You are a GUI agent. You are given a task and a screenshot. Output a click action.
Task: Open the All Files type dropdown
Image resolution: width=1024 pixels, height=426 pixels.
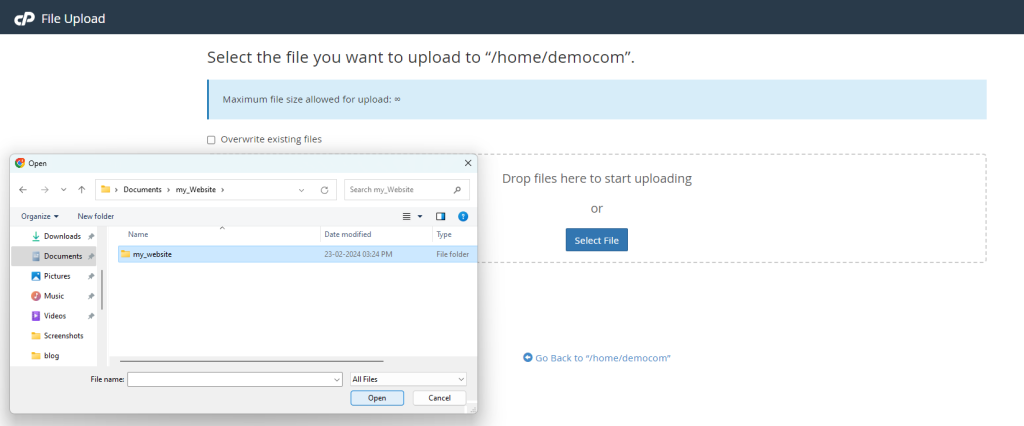408,379
